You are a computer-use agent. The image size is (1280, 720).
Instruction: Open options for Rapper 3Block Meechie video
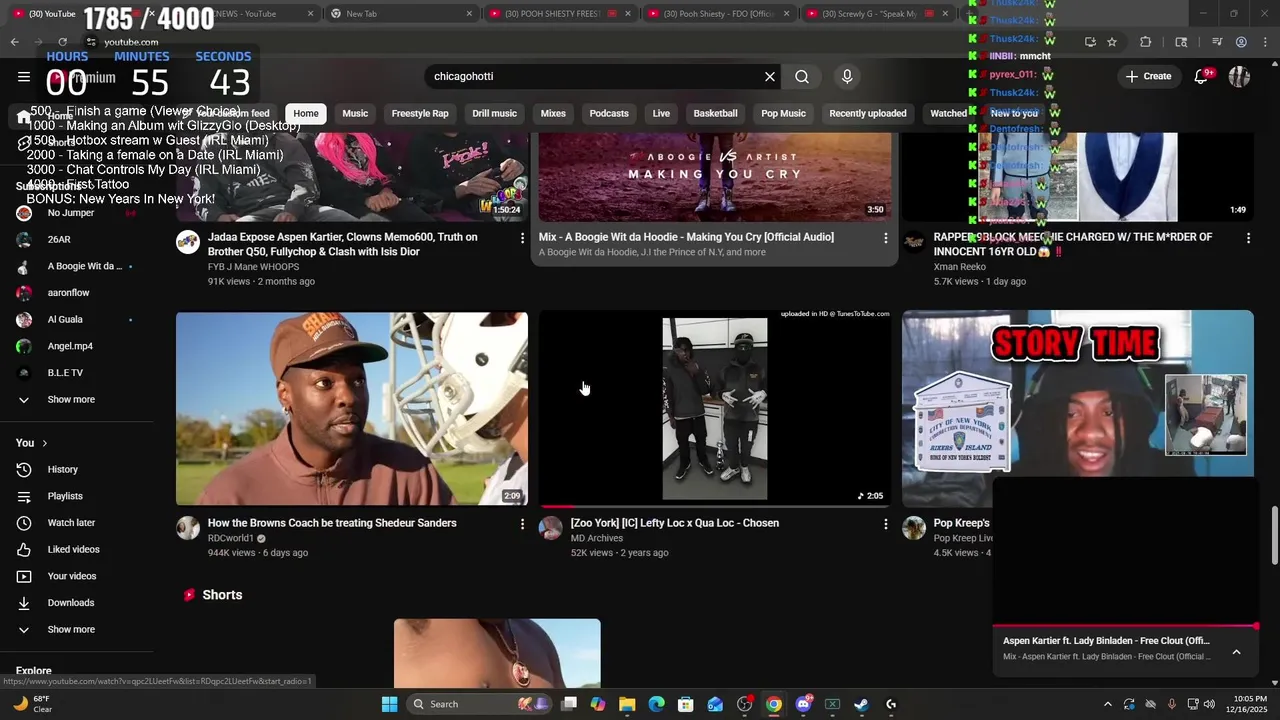tap(1248, 238)
